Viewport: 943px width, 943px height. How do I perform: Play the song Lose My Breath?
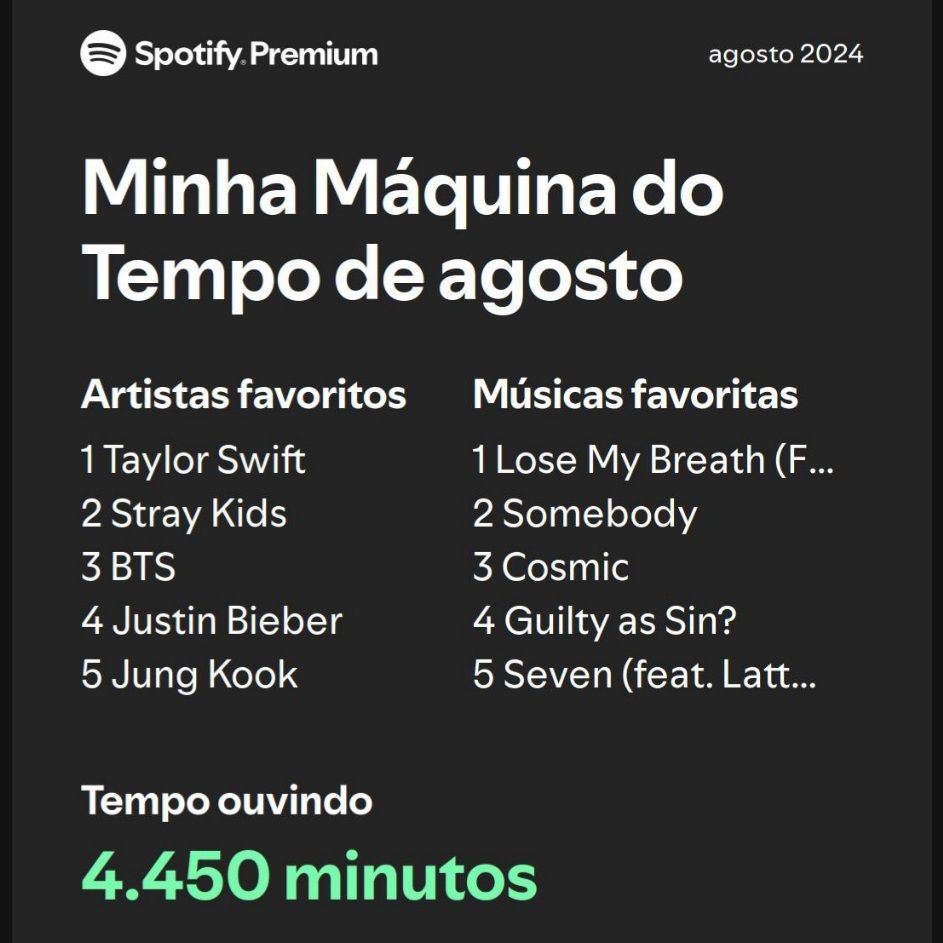pyautogui.click(x=653, y=461)
